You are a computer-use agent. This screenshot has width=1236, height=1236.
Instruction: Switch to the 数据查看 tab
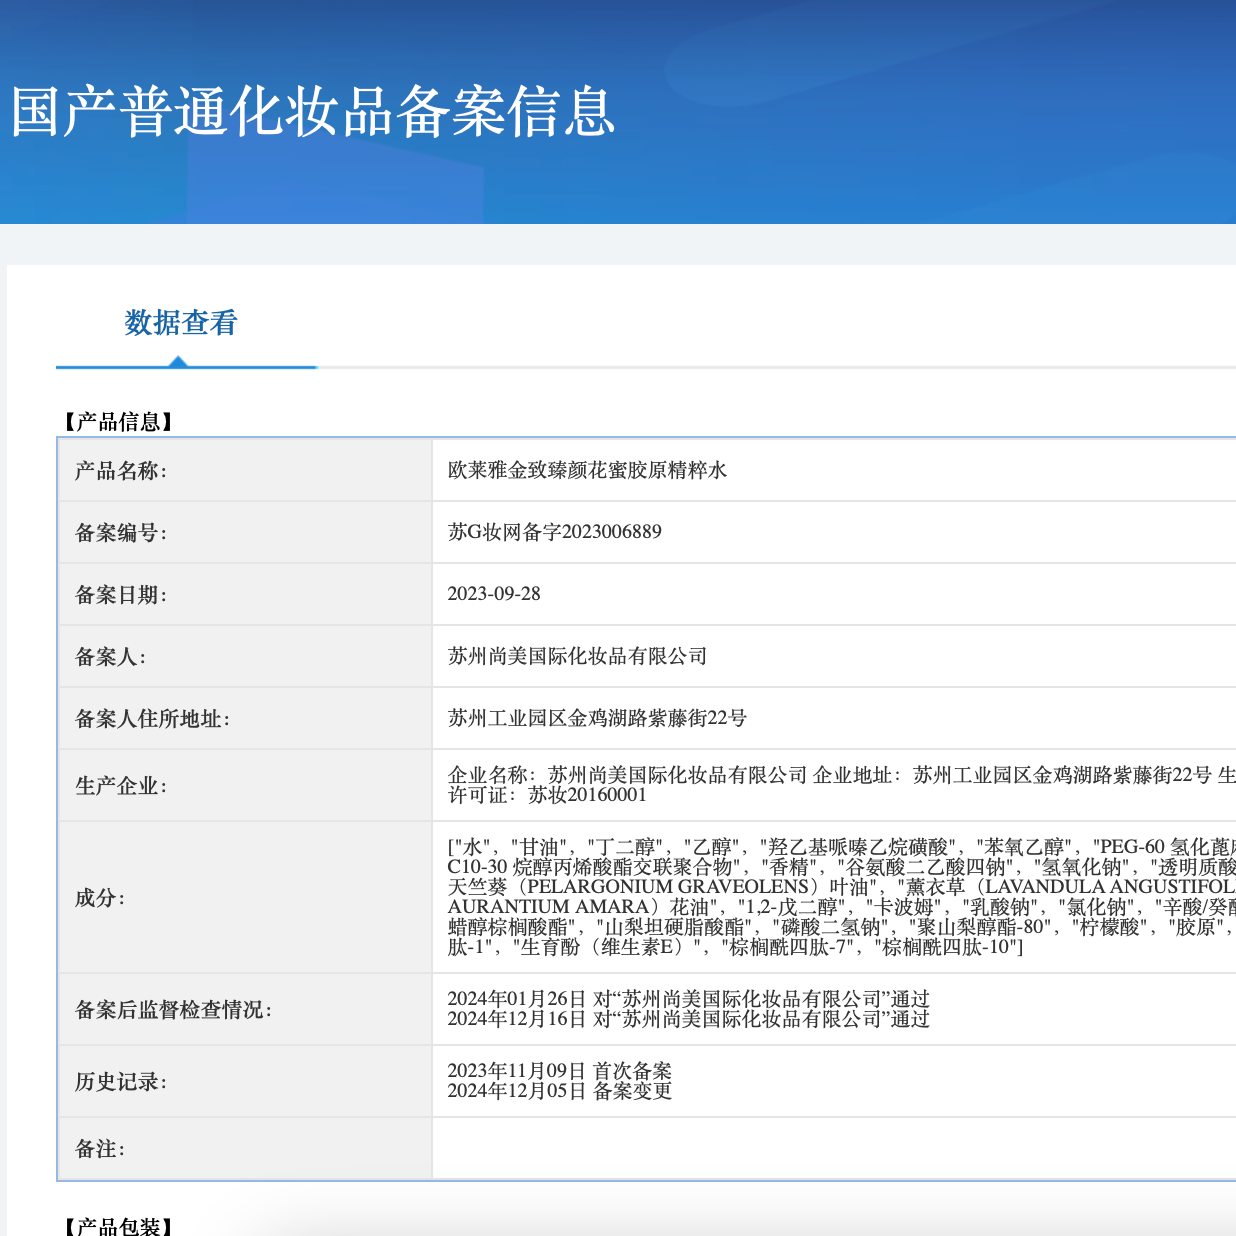tap(178, 324)
